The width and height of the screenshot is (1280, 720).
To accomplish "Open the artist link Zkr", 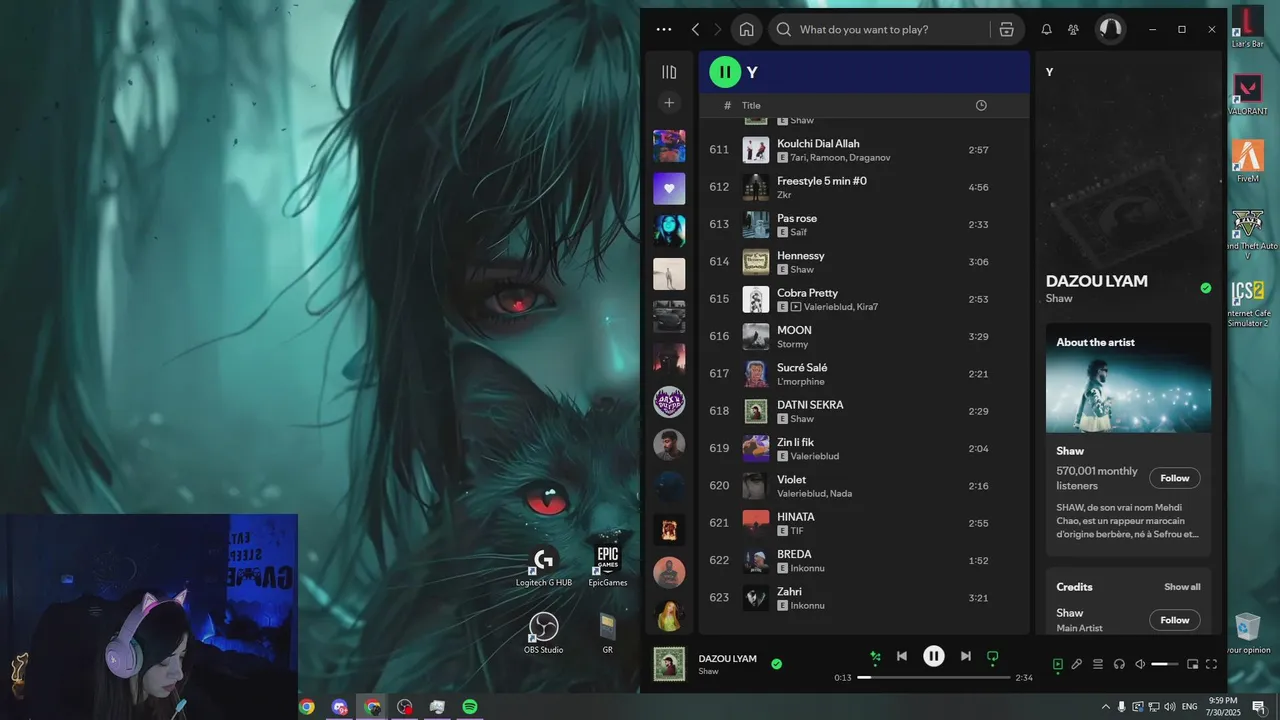I will point(784,195).
